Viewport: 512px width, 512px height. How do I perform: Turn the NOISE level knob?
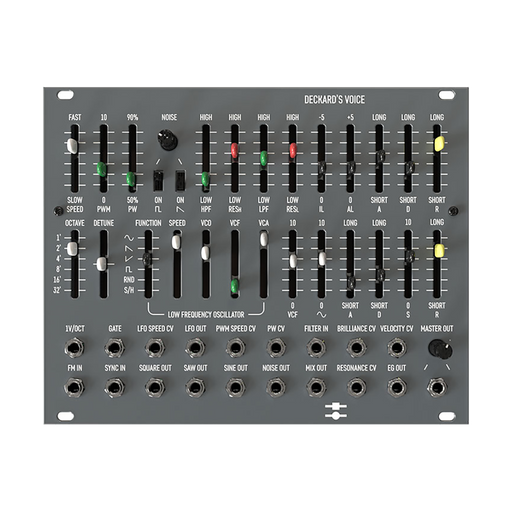click(x=167, y=140)
